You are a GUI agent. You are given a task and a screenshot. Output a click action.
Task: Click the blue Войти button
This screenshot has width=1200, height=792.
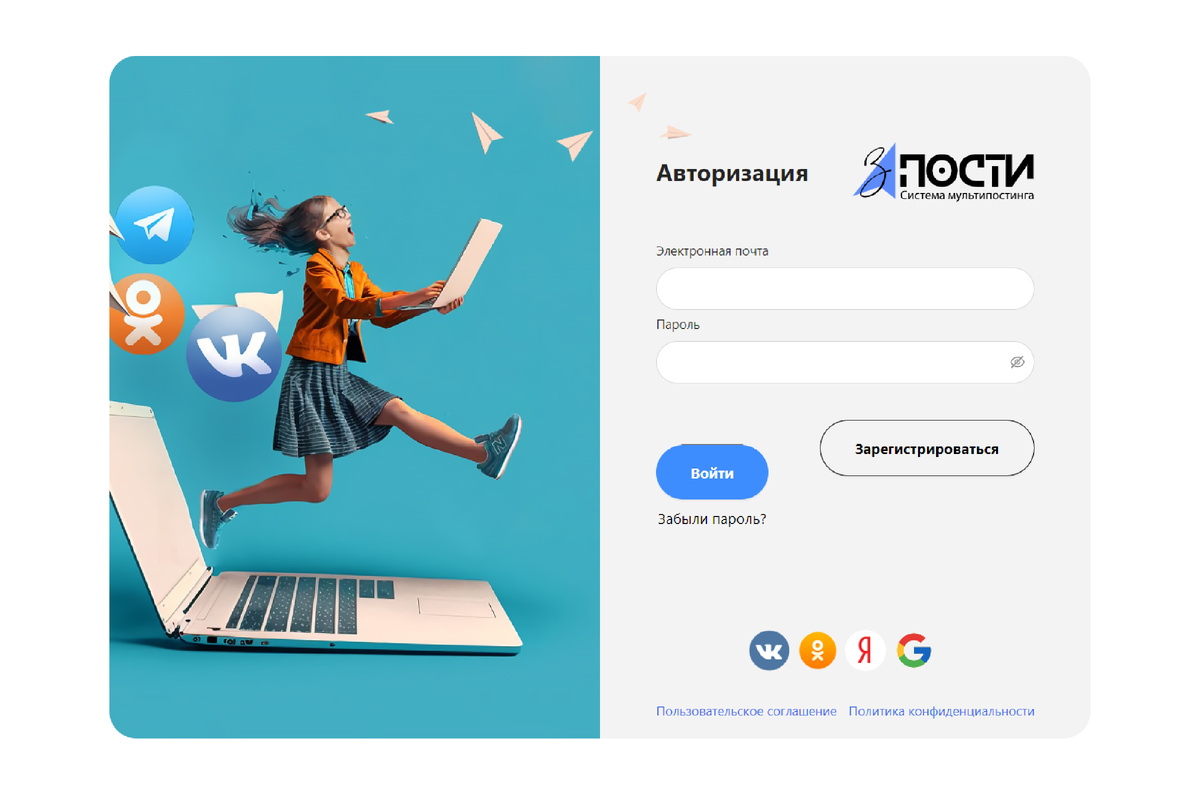712,473
